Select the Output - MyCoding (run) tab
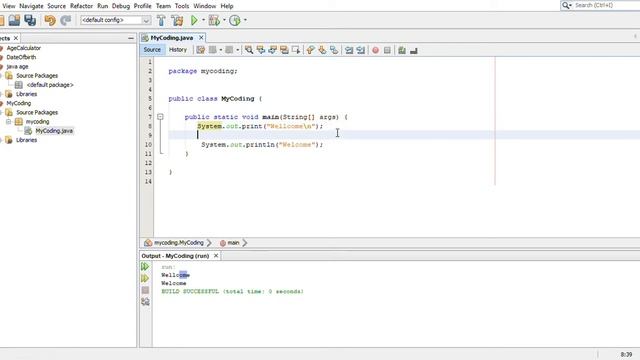 (176, 256)
